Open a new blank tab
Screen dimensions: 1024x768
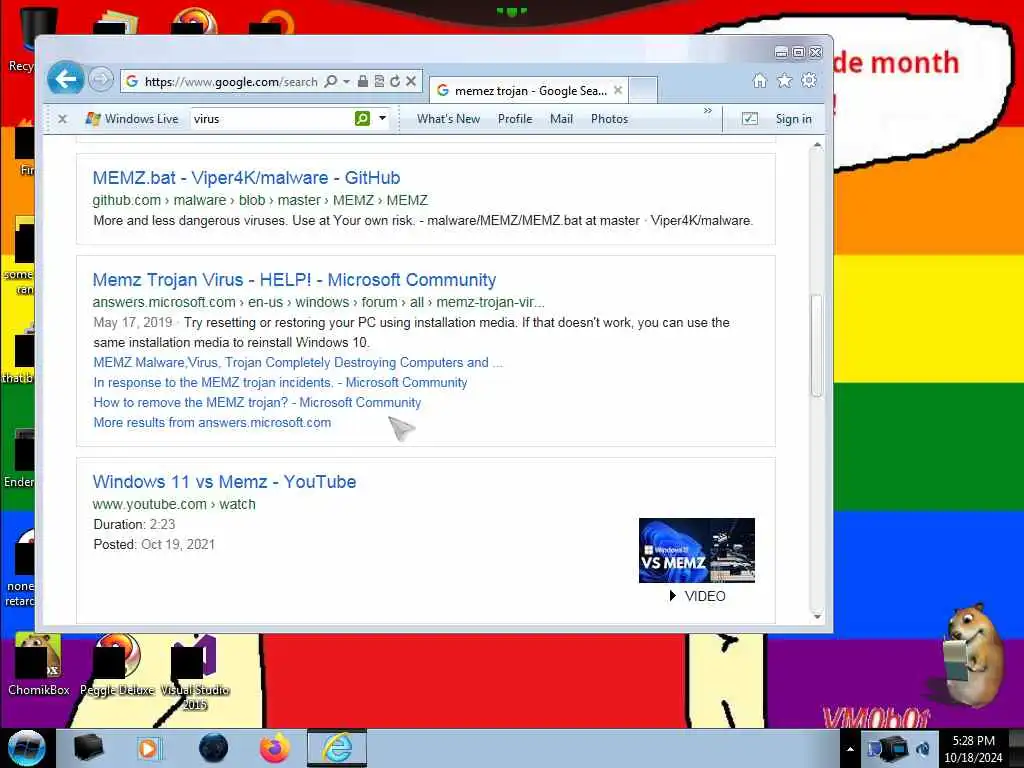coord(643,90)
